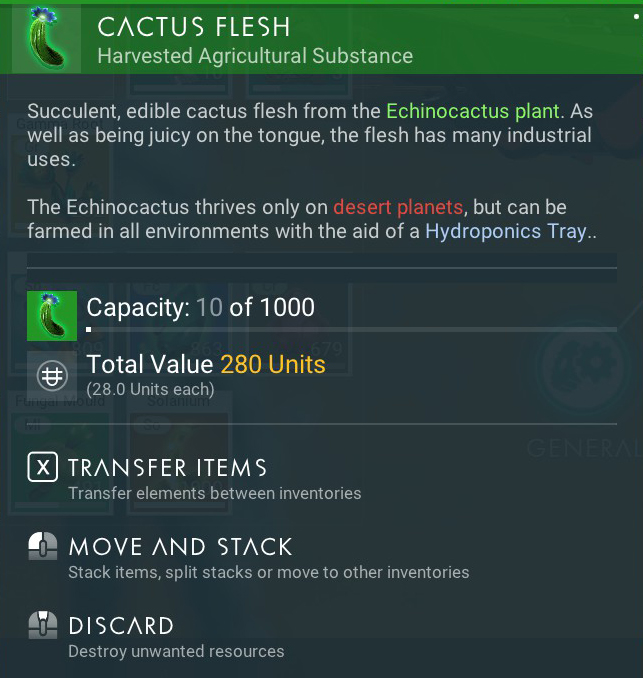Open the desert planets red link
The image size is (643, 678).
point(398,207)
